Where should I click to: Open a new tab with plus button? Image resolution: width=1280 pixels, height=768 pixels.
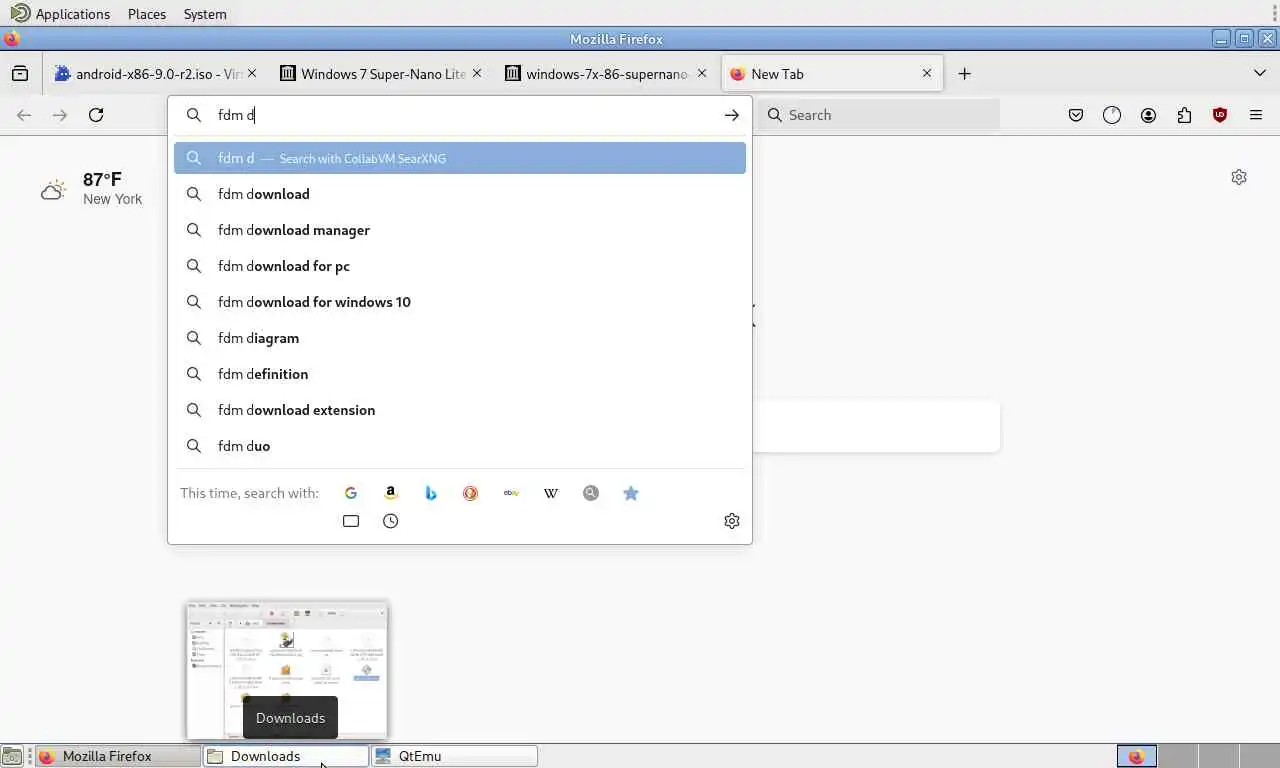pos(964,74)
